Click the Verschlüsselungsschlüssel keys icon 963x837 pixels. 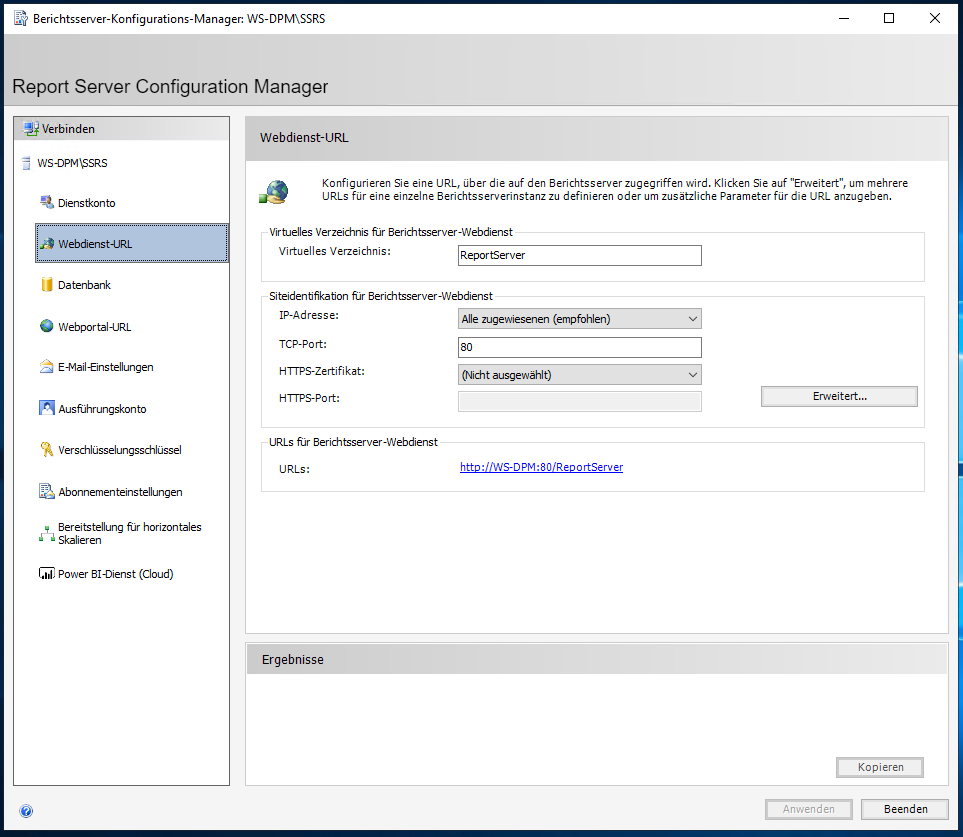[47, 450]
